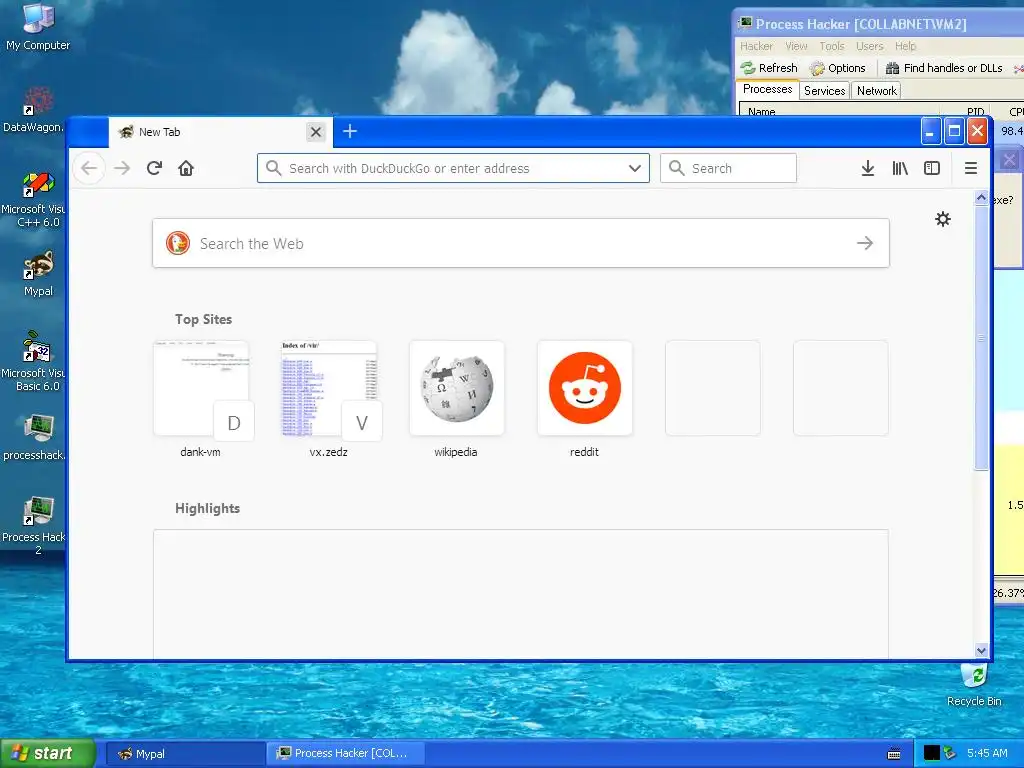
Task: Click the taskbar clock showing 5:45 AM
Action: point(987,754)
